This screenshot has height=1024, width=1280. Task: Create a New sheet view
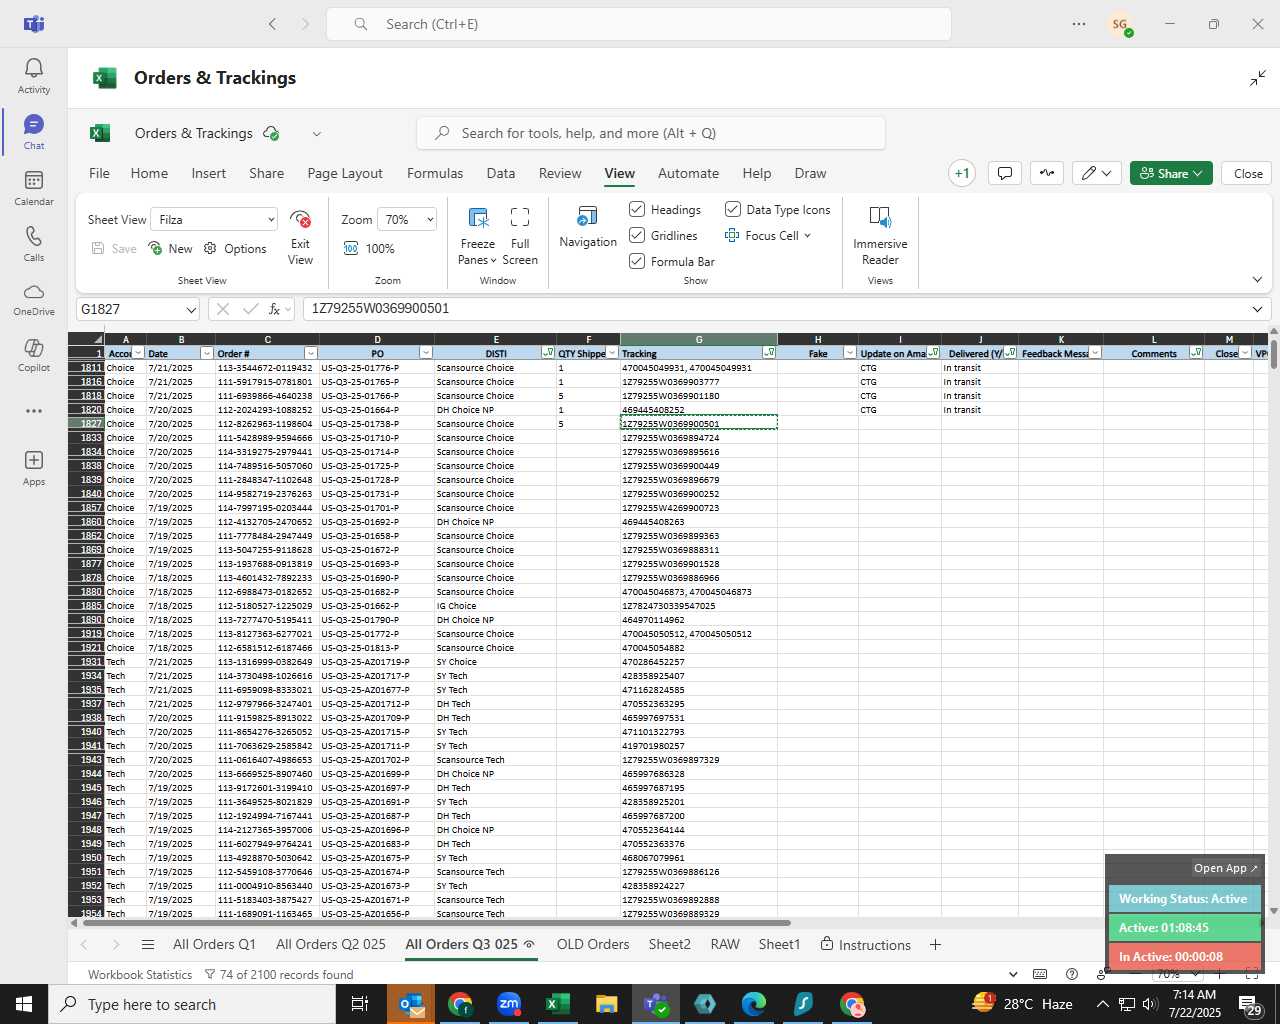click(170, 249)
